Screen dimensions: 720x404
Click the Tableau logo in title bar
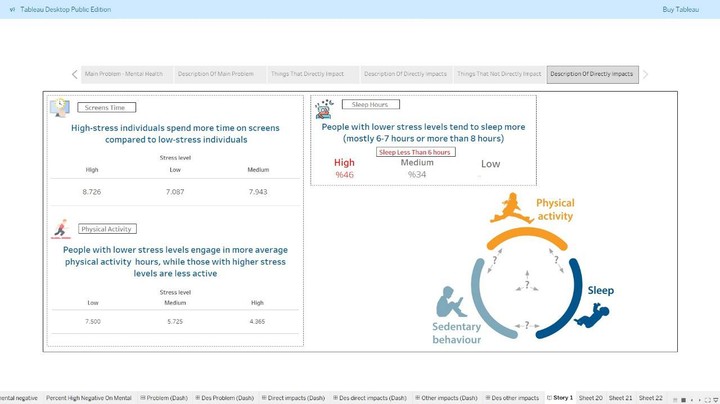coord(12,9)
